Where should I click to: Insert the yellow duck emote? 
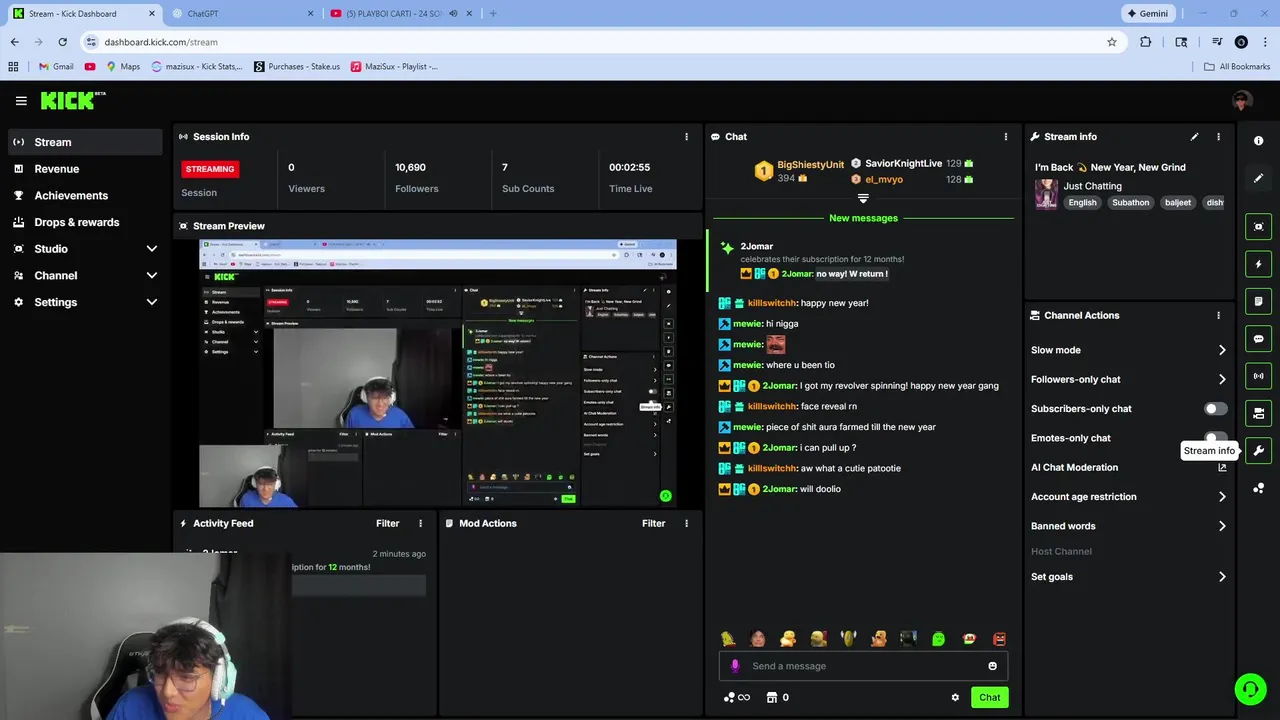pos(788,639)
